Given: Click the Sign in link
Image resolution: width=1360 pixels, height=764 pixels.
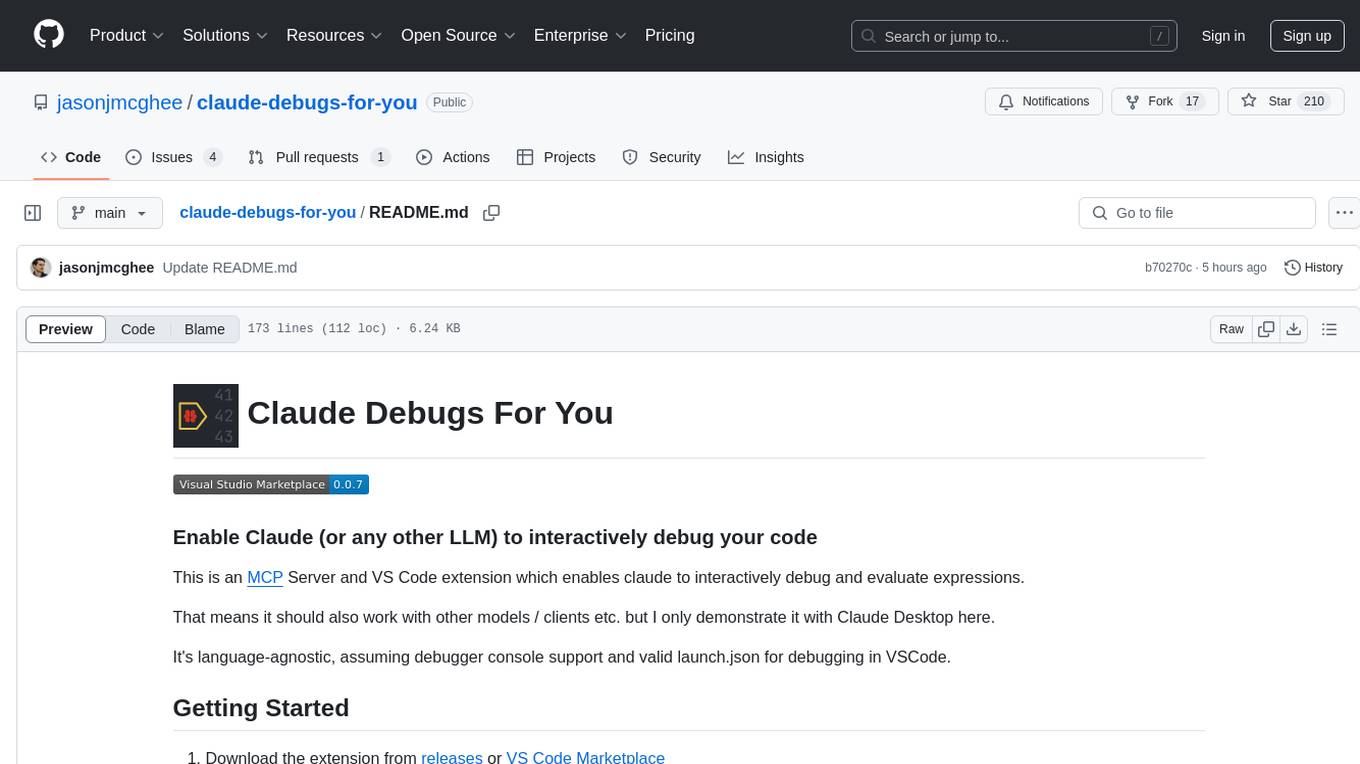Looking at the screenshot, I should click(1223, 36).
